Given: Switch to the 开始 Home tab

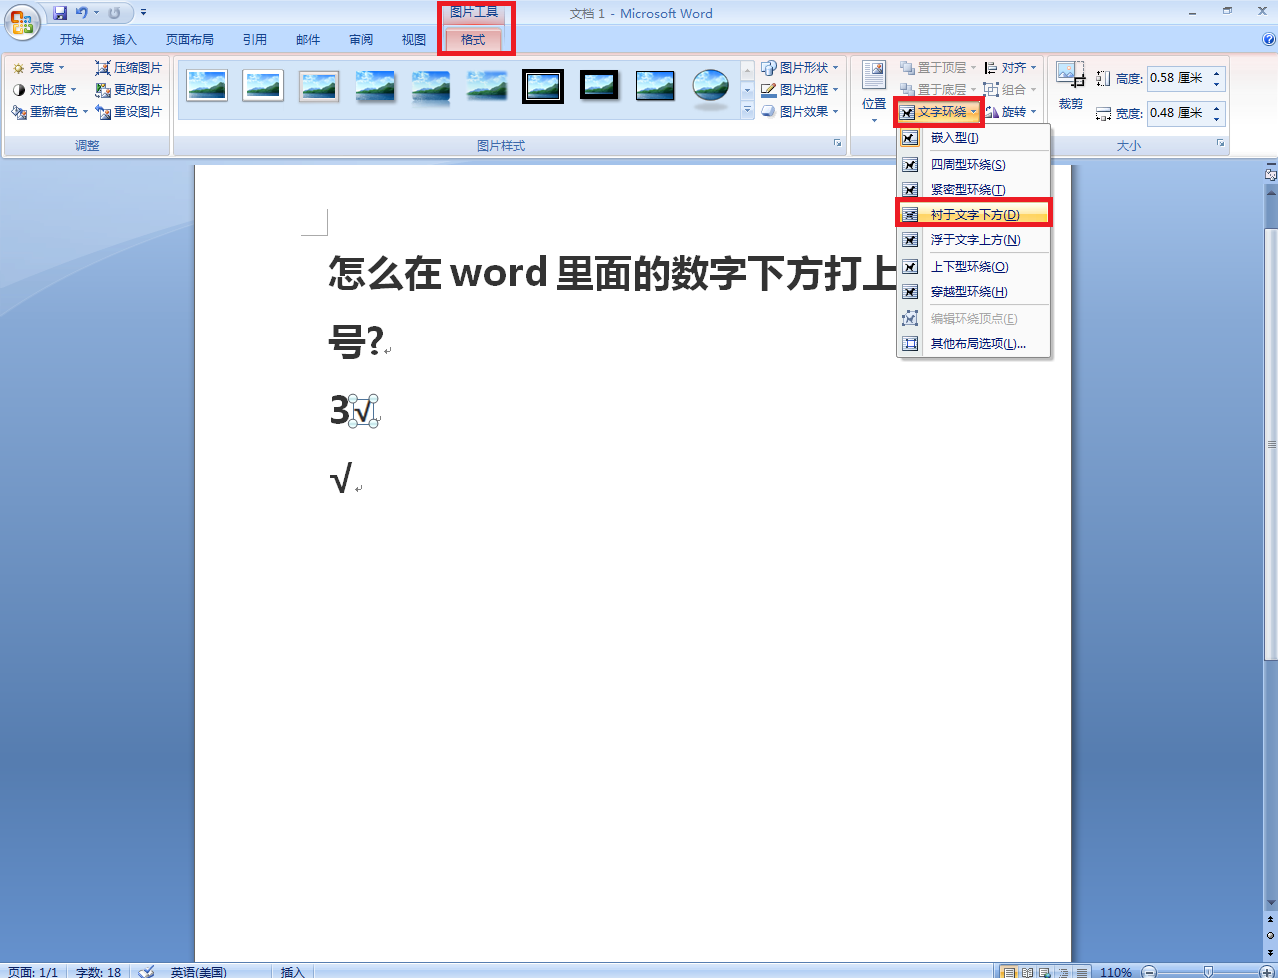Looking at the screenshot, I should click(x=72, y=40).
